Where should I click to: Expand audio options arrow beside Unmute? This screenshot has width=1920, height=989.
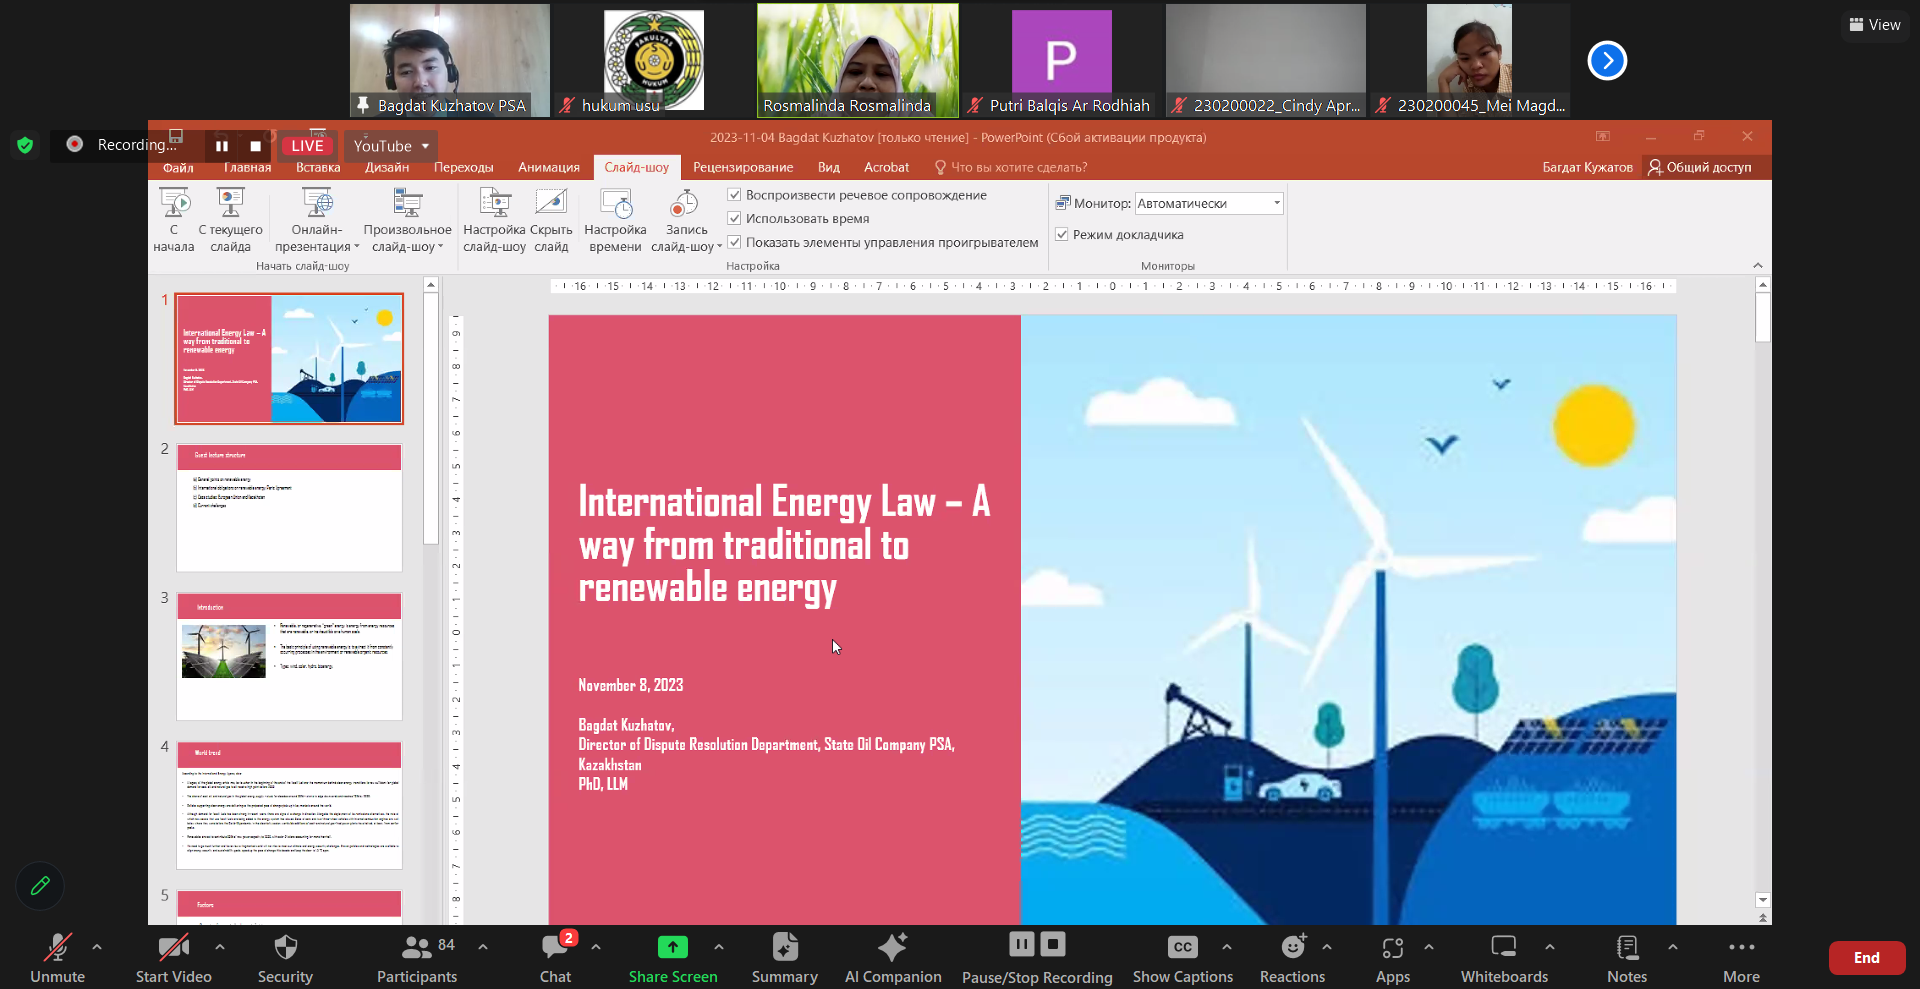(97, 946)
